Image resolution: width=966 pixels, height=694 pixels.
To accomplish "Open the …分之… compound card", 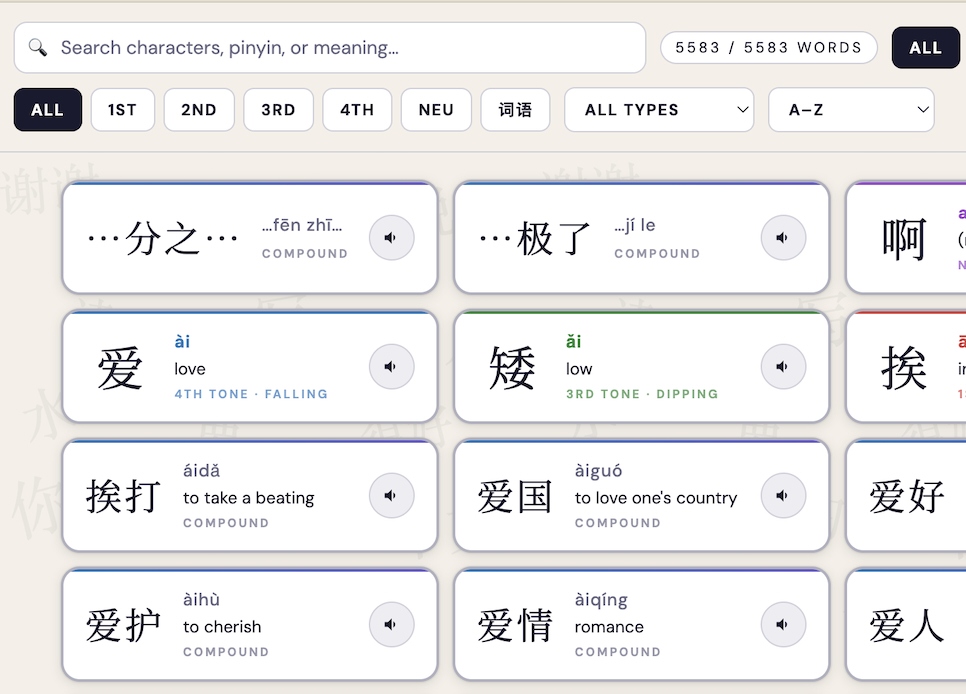I will point(250,238).
